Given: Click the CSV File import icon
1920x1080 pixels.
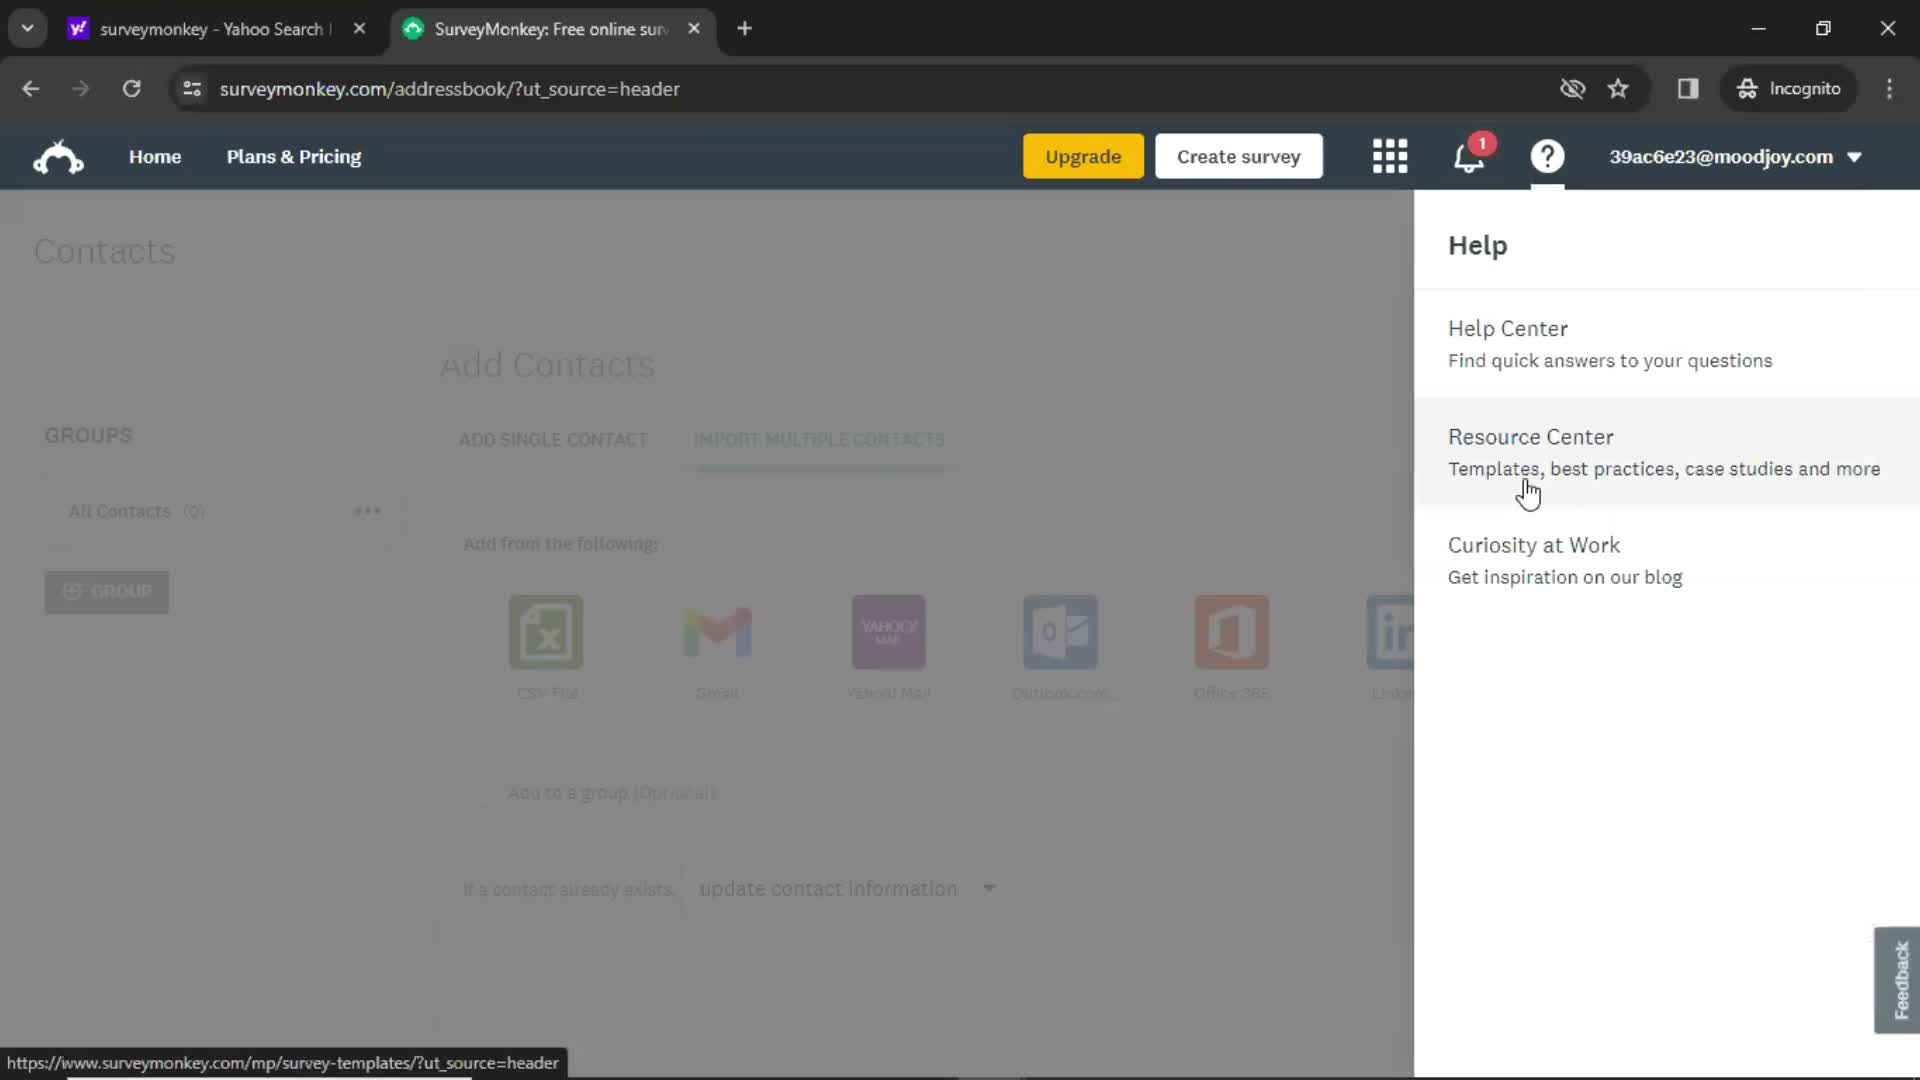Looking at the screenshot, I should [x=545, y=632].
